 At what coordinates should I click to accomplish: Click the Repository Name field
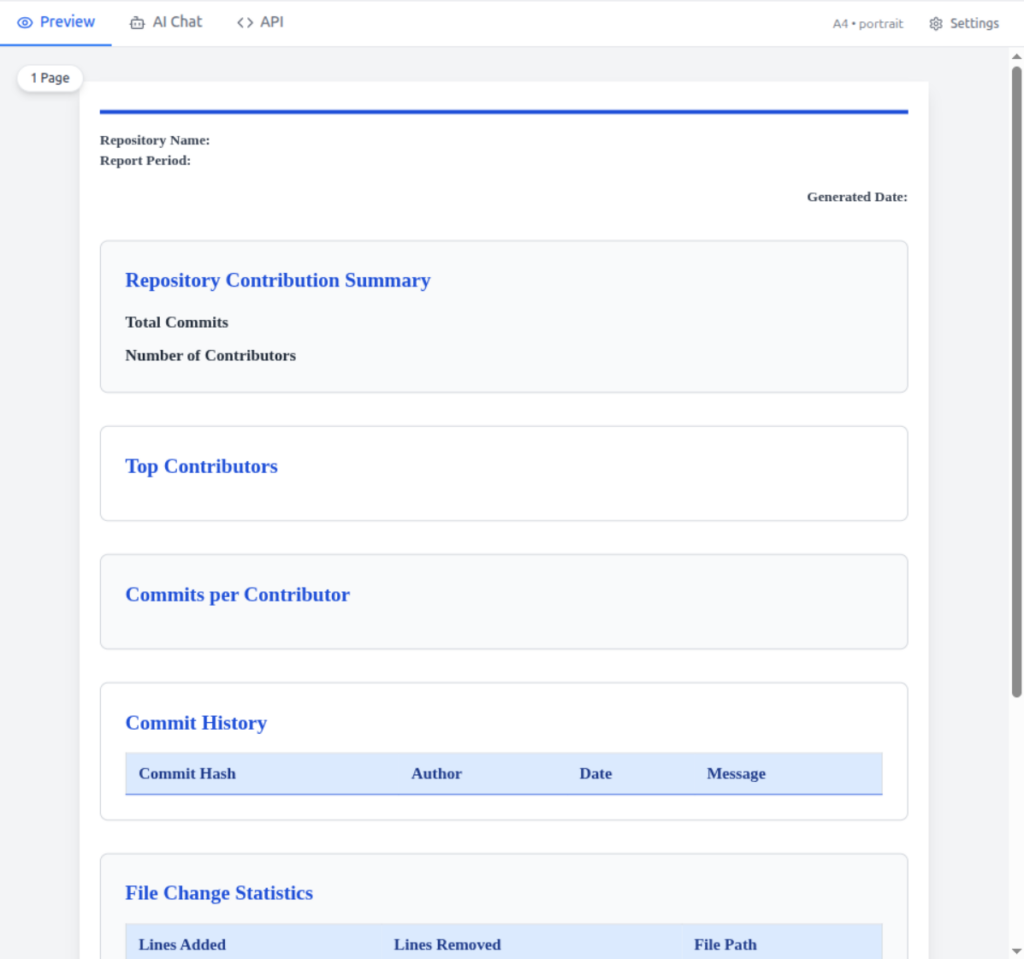point(154,140)
